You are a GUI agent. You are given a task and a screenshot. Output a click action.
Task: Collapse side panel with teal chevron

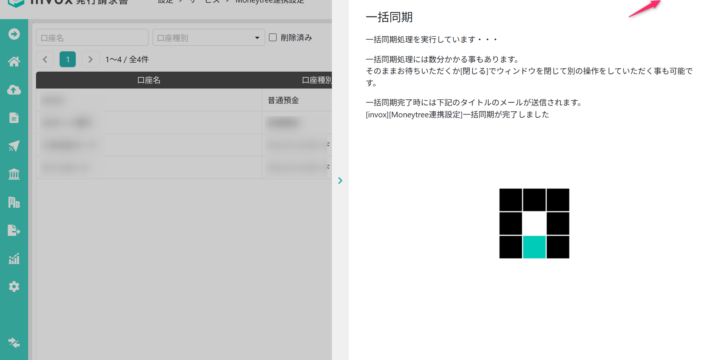click(340, 180)
